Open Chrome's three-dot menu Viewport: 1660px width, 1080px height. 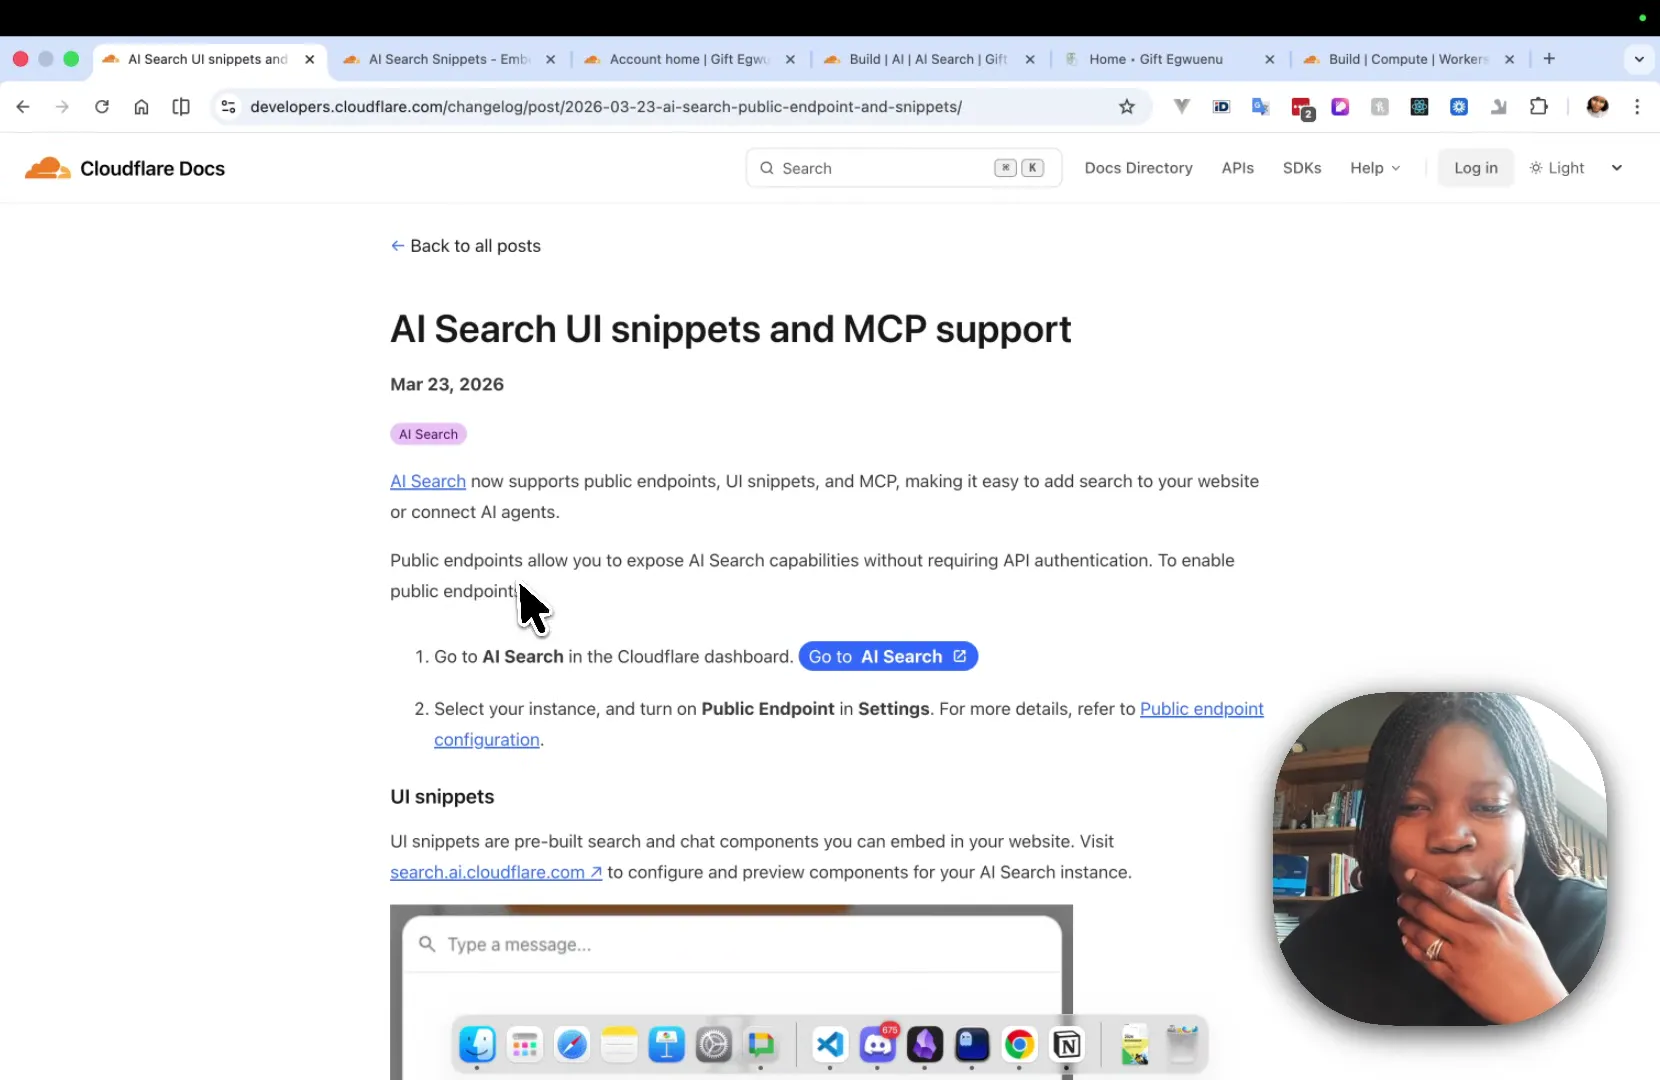[1638, 107]
